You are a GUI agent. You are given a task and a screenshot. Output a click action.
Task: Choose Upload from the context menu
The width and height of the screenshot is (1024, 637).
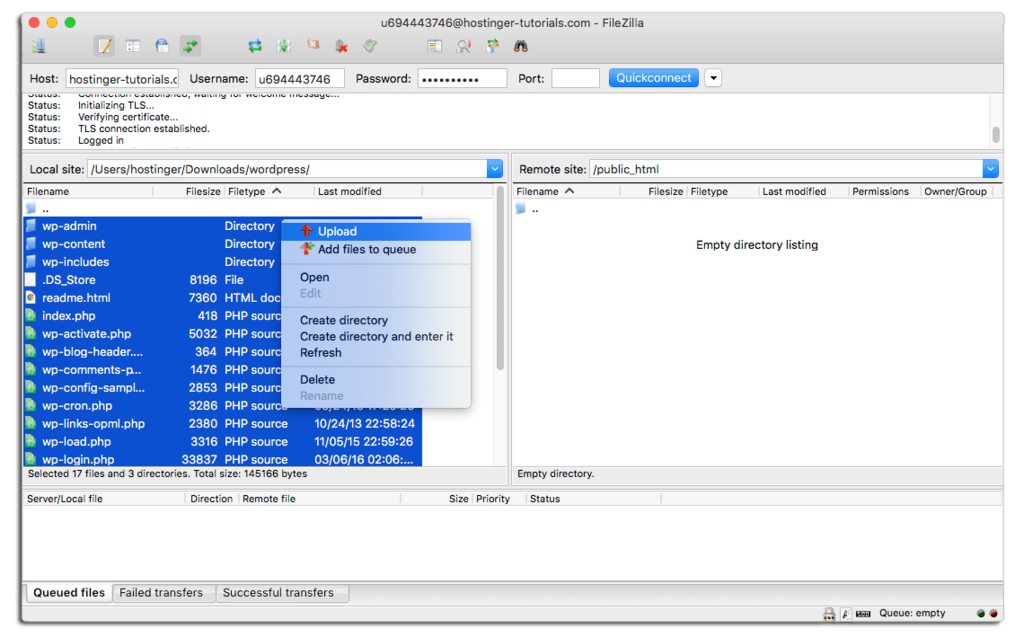click(376, 231)
